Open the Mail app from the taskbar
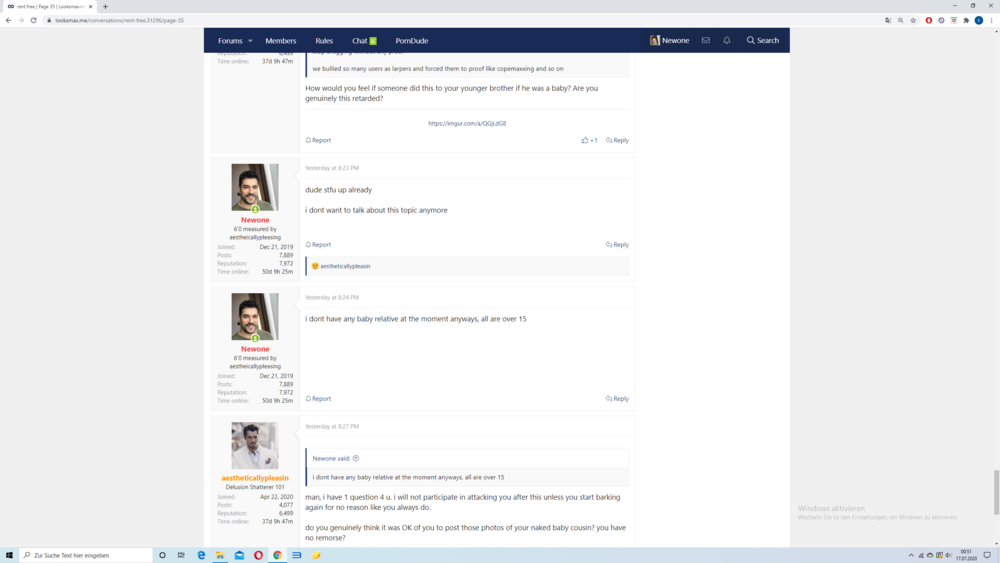The width and height of the screenshot is (1000, 563). point(239,555)
